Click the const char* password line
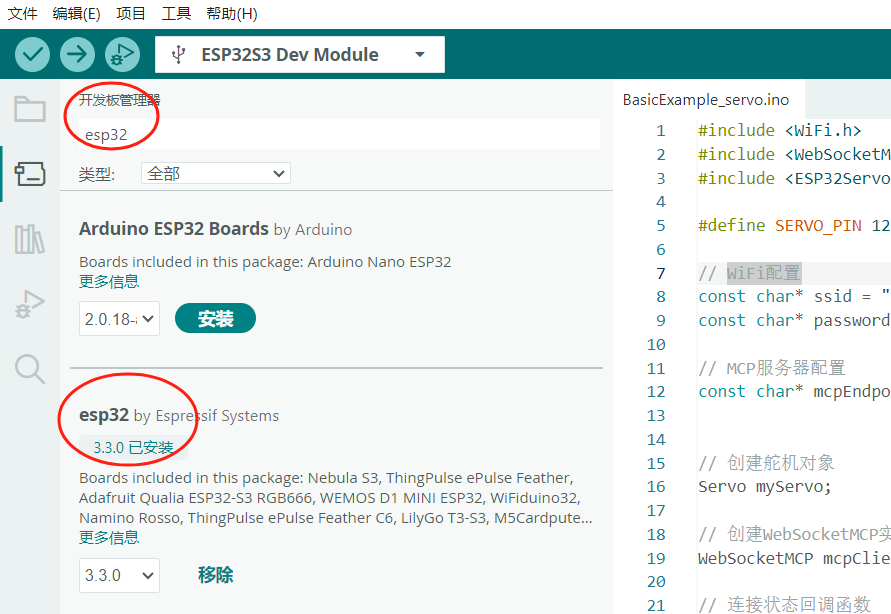This screenshot has width=891, height=614. pyautogui.click(x=793, y=320)
